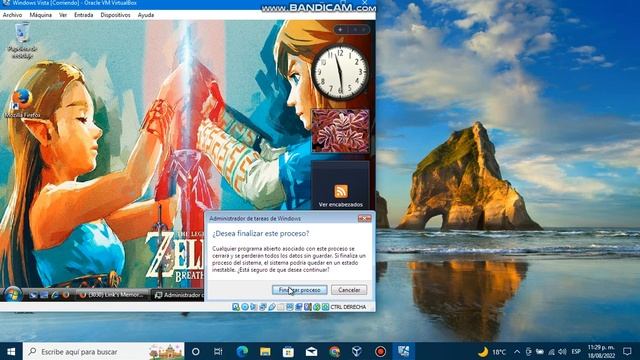Screen dimensions: 640x360
Task: Click the Vista quick launch Firefox icon
Action: [x=66, y=295]
